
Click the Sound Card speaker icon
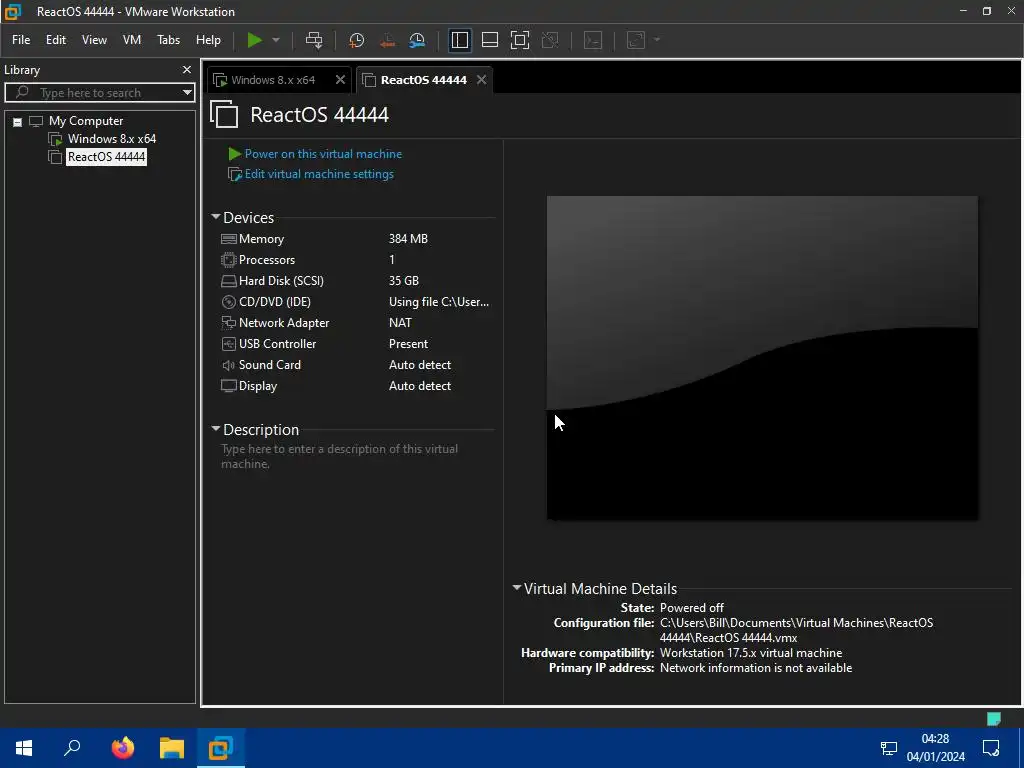pyautogui.click(x=229, y=365)
